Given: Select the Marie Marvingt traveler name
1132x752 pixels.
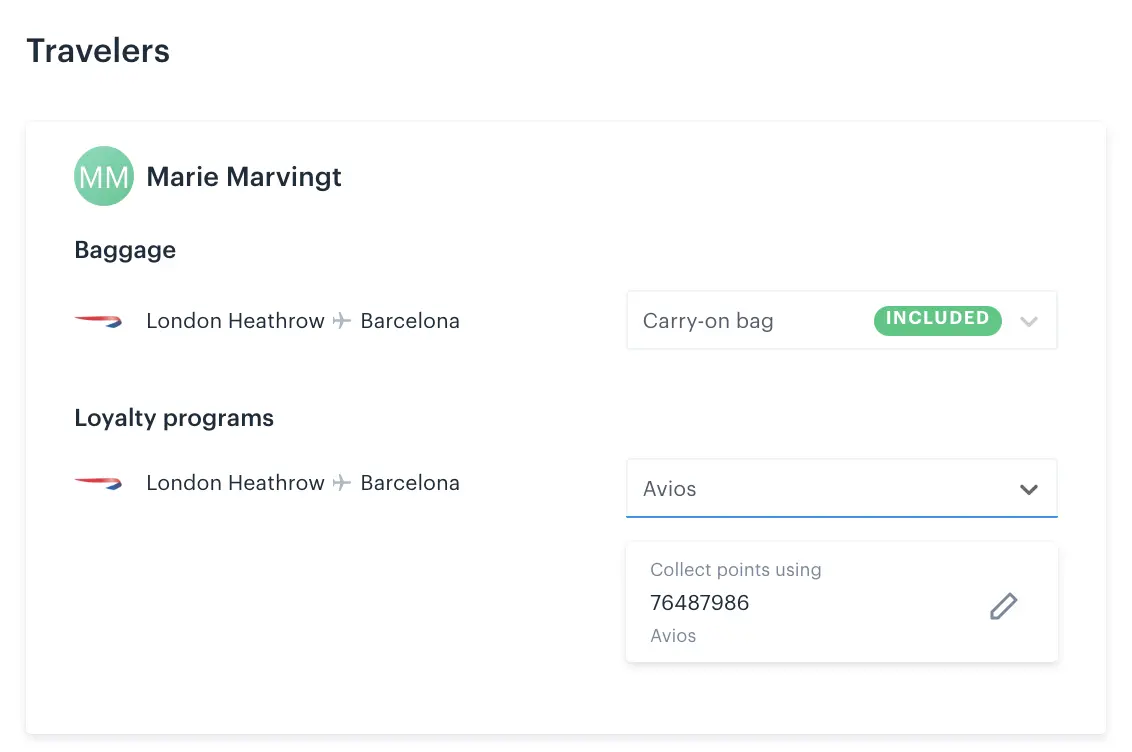Looking at the screenshot, I should (x=244, y=177).
